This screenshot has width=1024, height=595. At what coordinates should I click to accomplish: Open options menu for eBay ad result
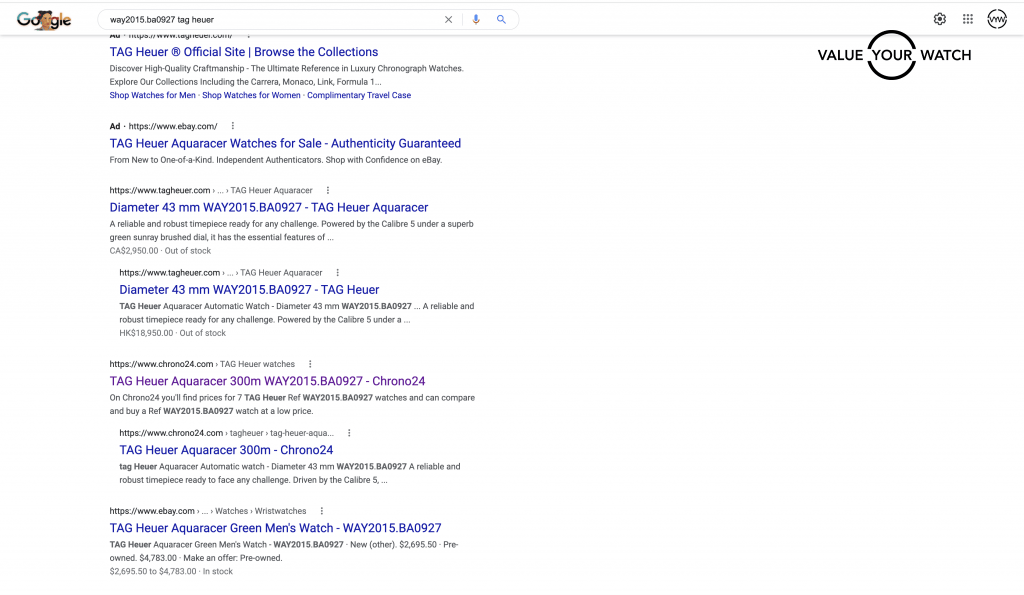pos(233,126)
